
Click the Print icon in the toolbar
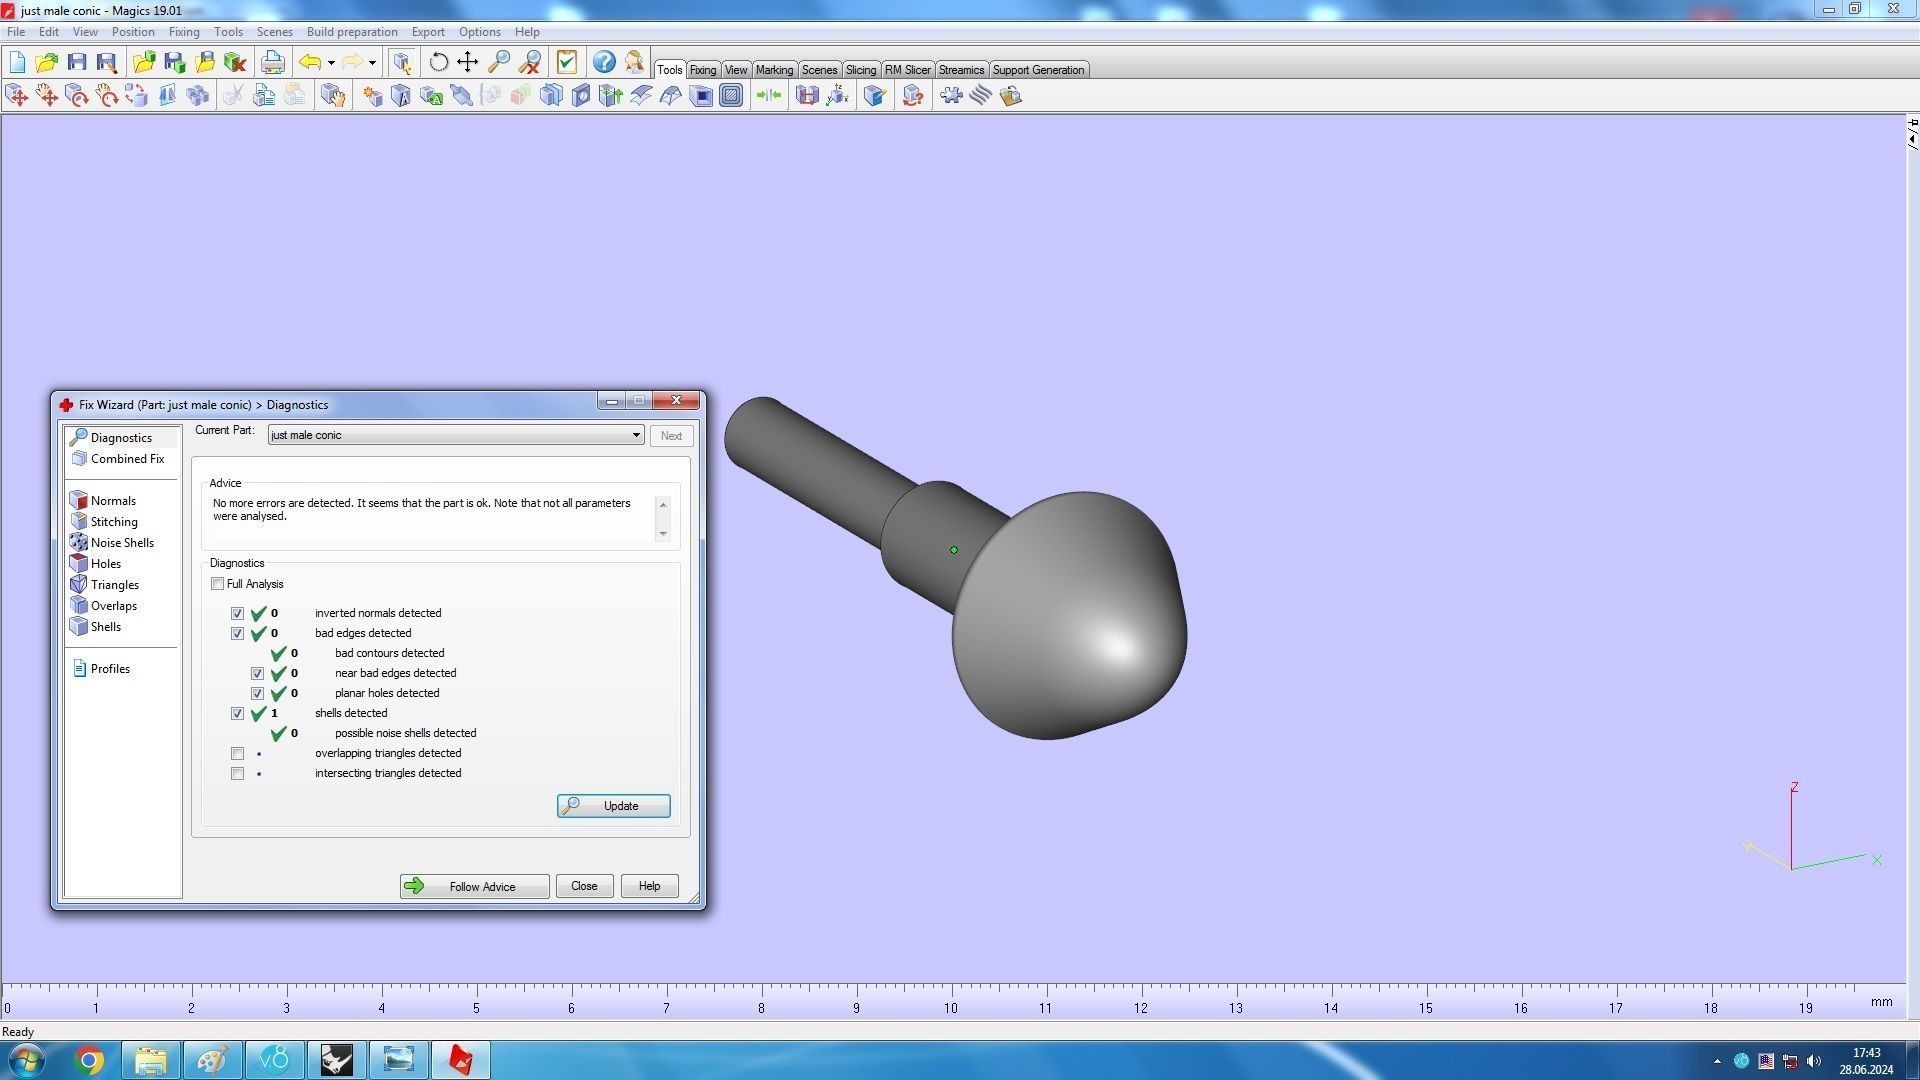(272, 62)
